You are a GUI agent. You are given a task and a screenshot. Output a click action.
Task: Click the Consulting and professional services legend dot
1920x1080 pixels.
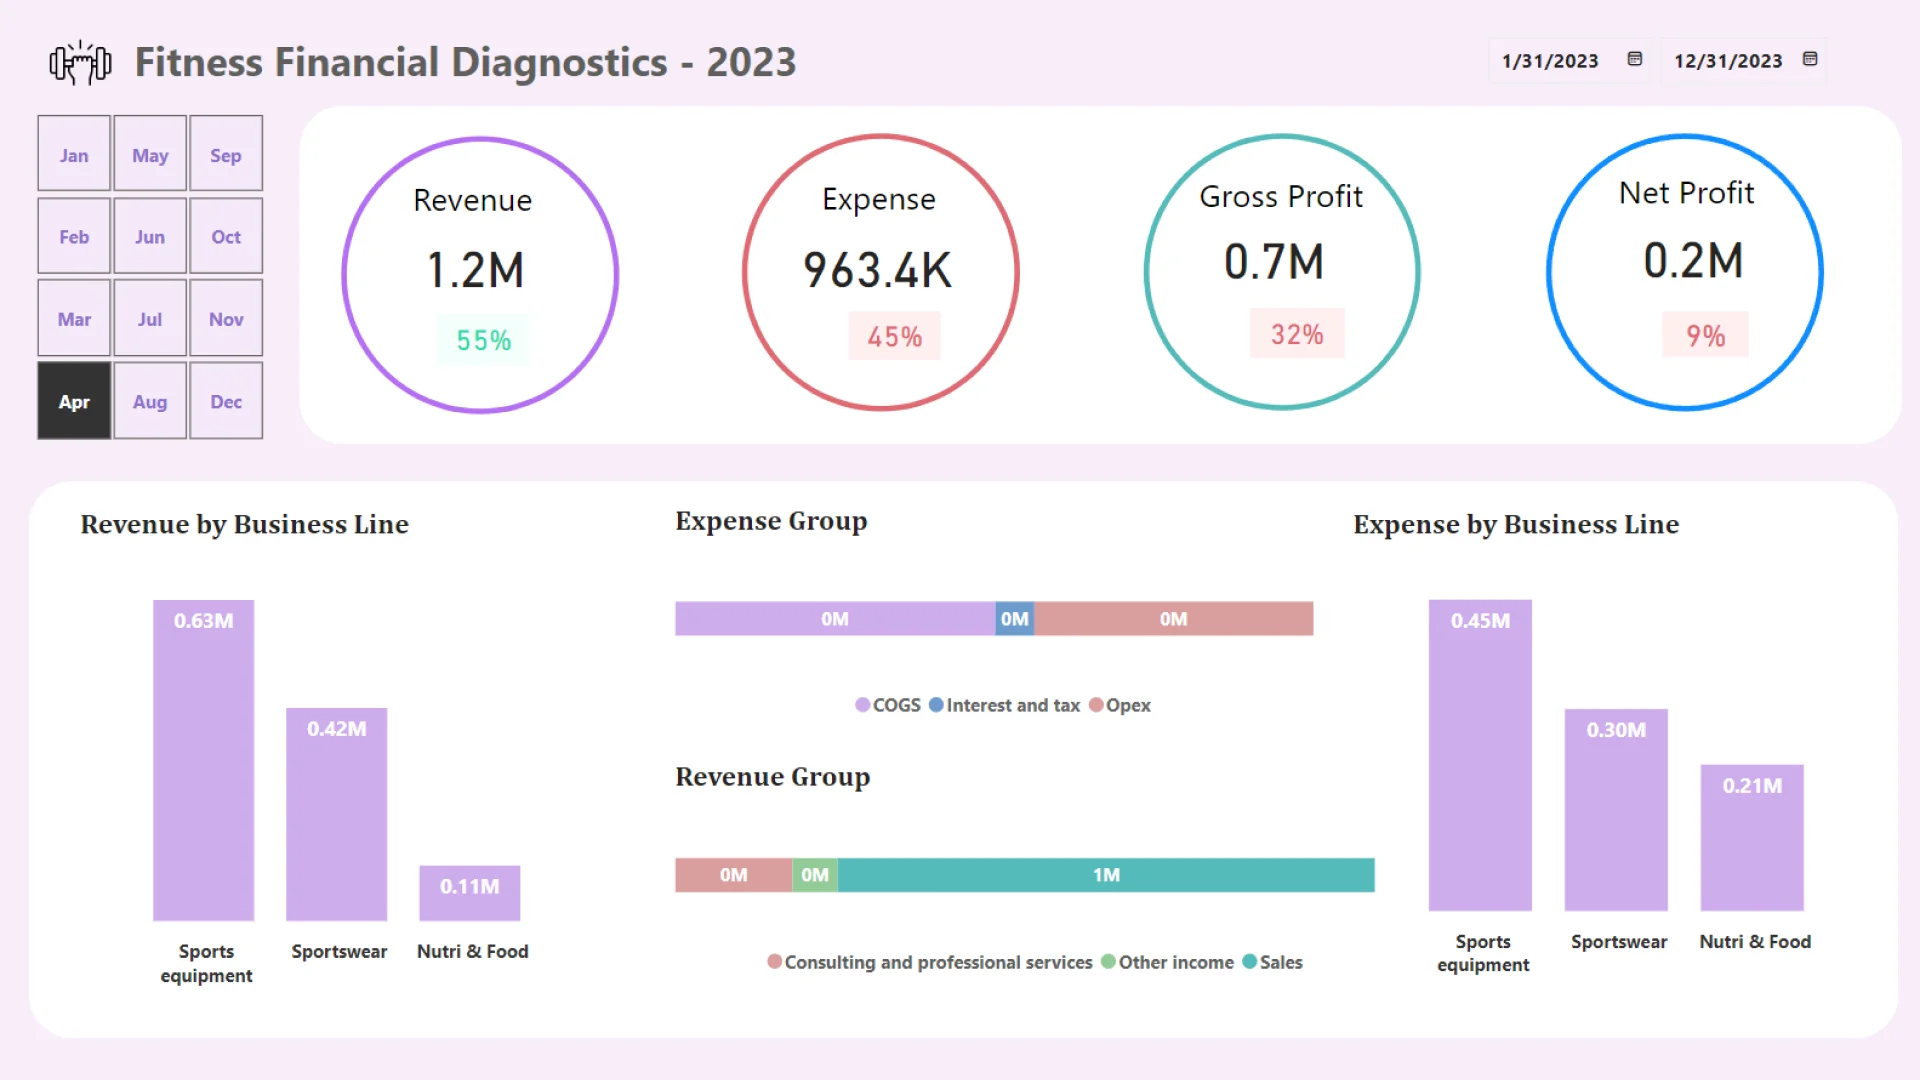(774, 961)
